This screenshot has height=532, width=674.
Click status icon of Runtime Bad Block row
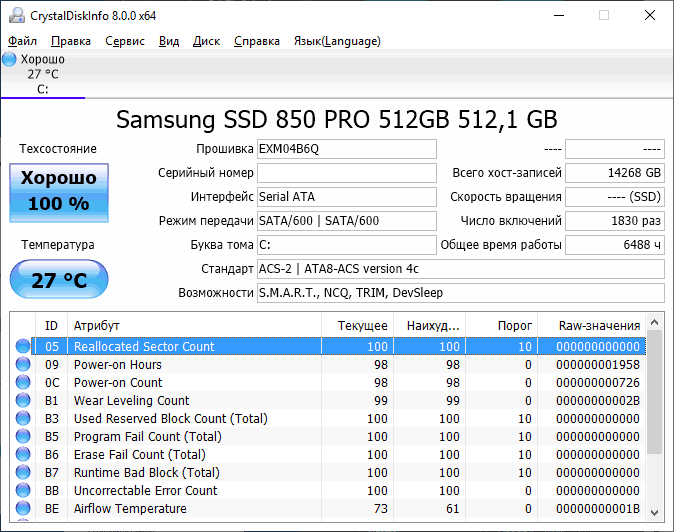tap(23, 473)
